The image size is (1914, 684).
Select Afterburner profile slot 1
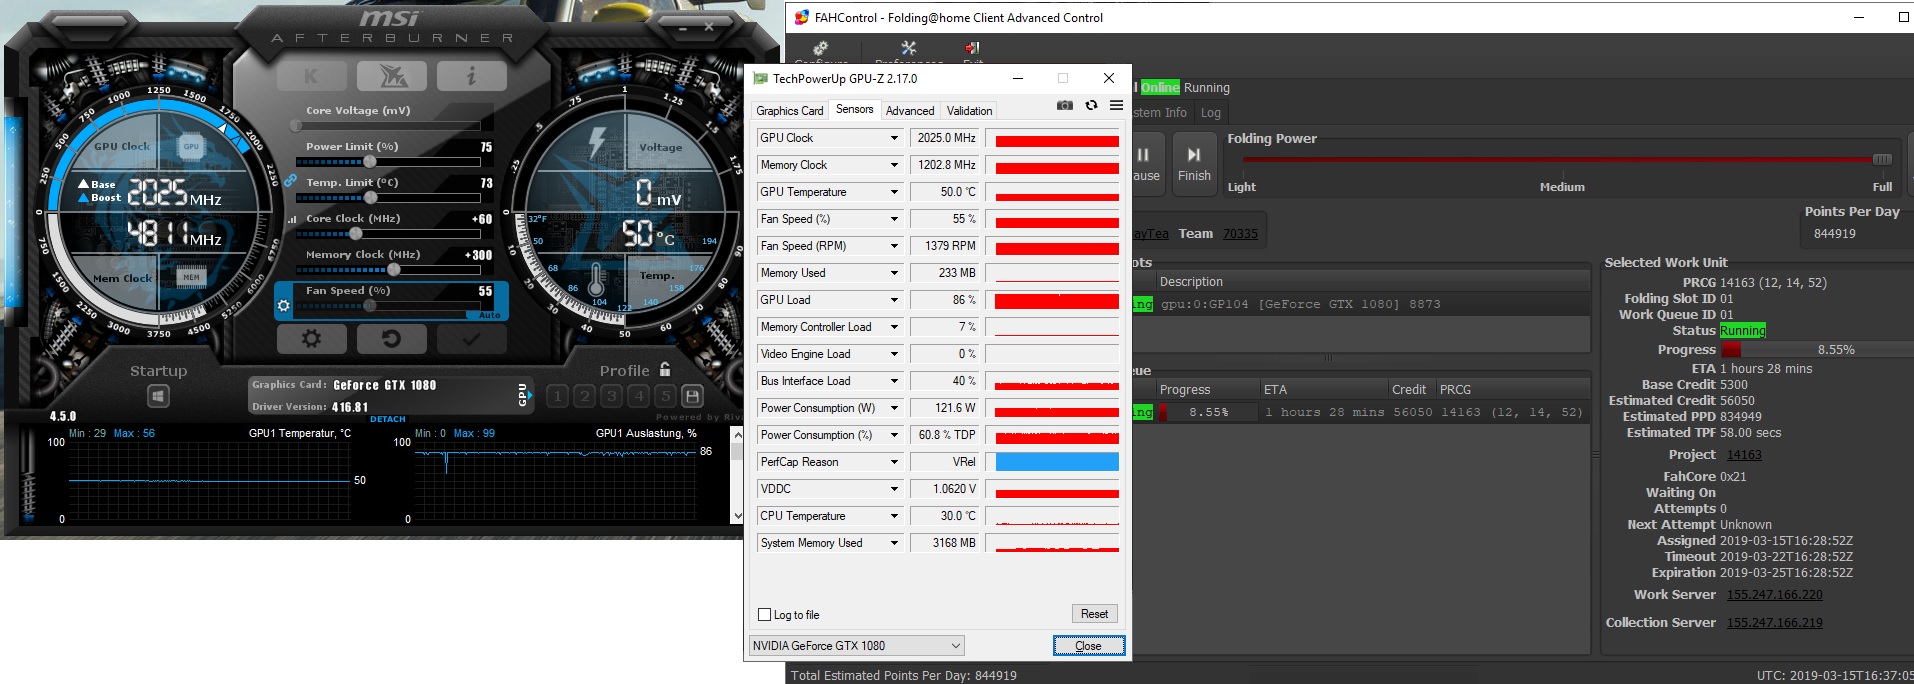pyautogui.click(x=558, y=396)
